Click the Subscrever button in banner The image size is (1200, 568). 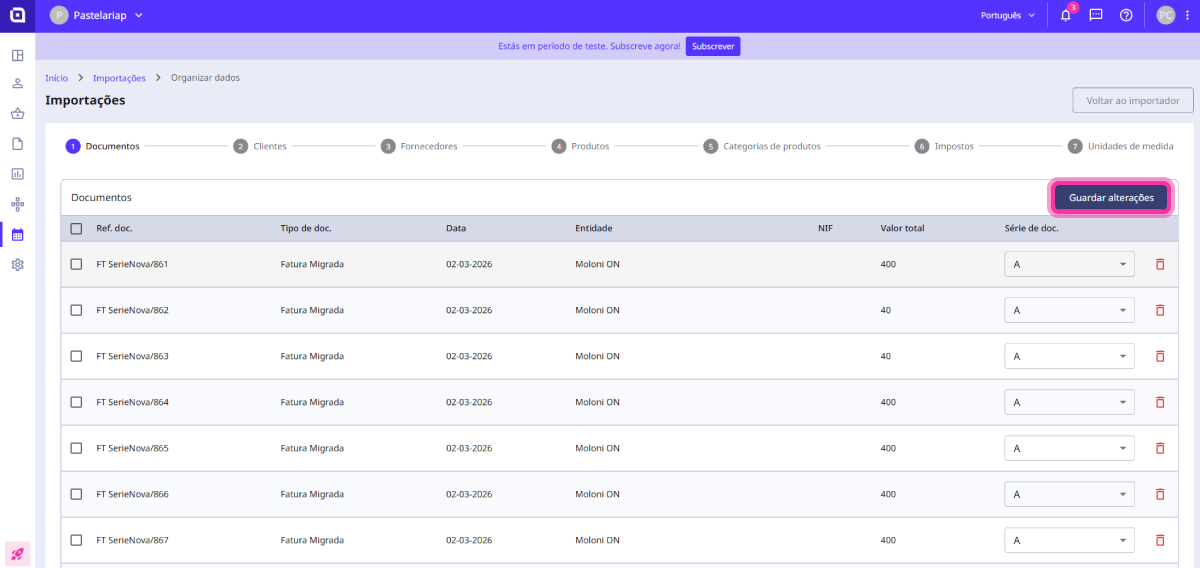point(713,47)
